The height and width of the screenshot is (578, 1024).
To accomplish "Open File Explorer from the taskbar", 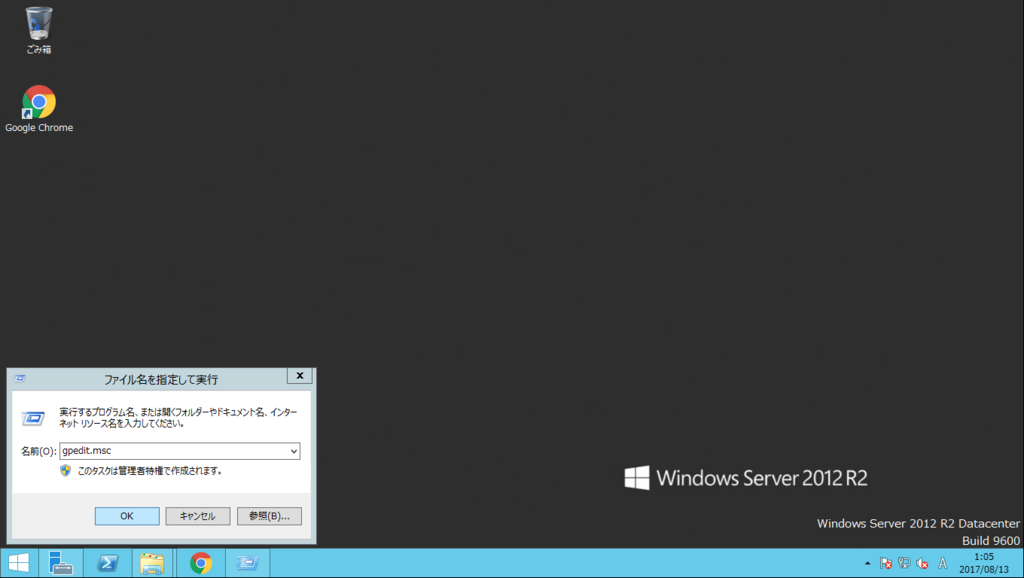I will pos(152,563).
